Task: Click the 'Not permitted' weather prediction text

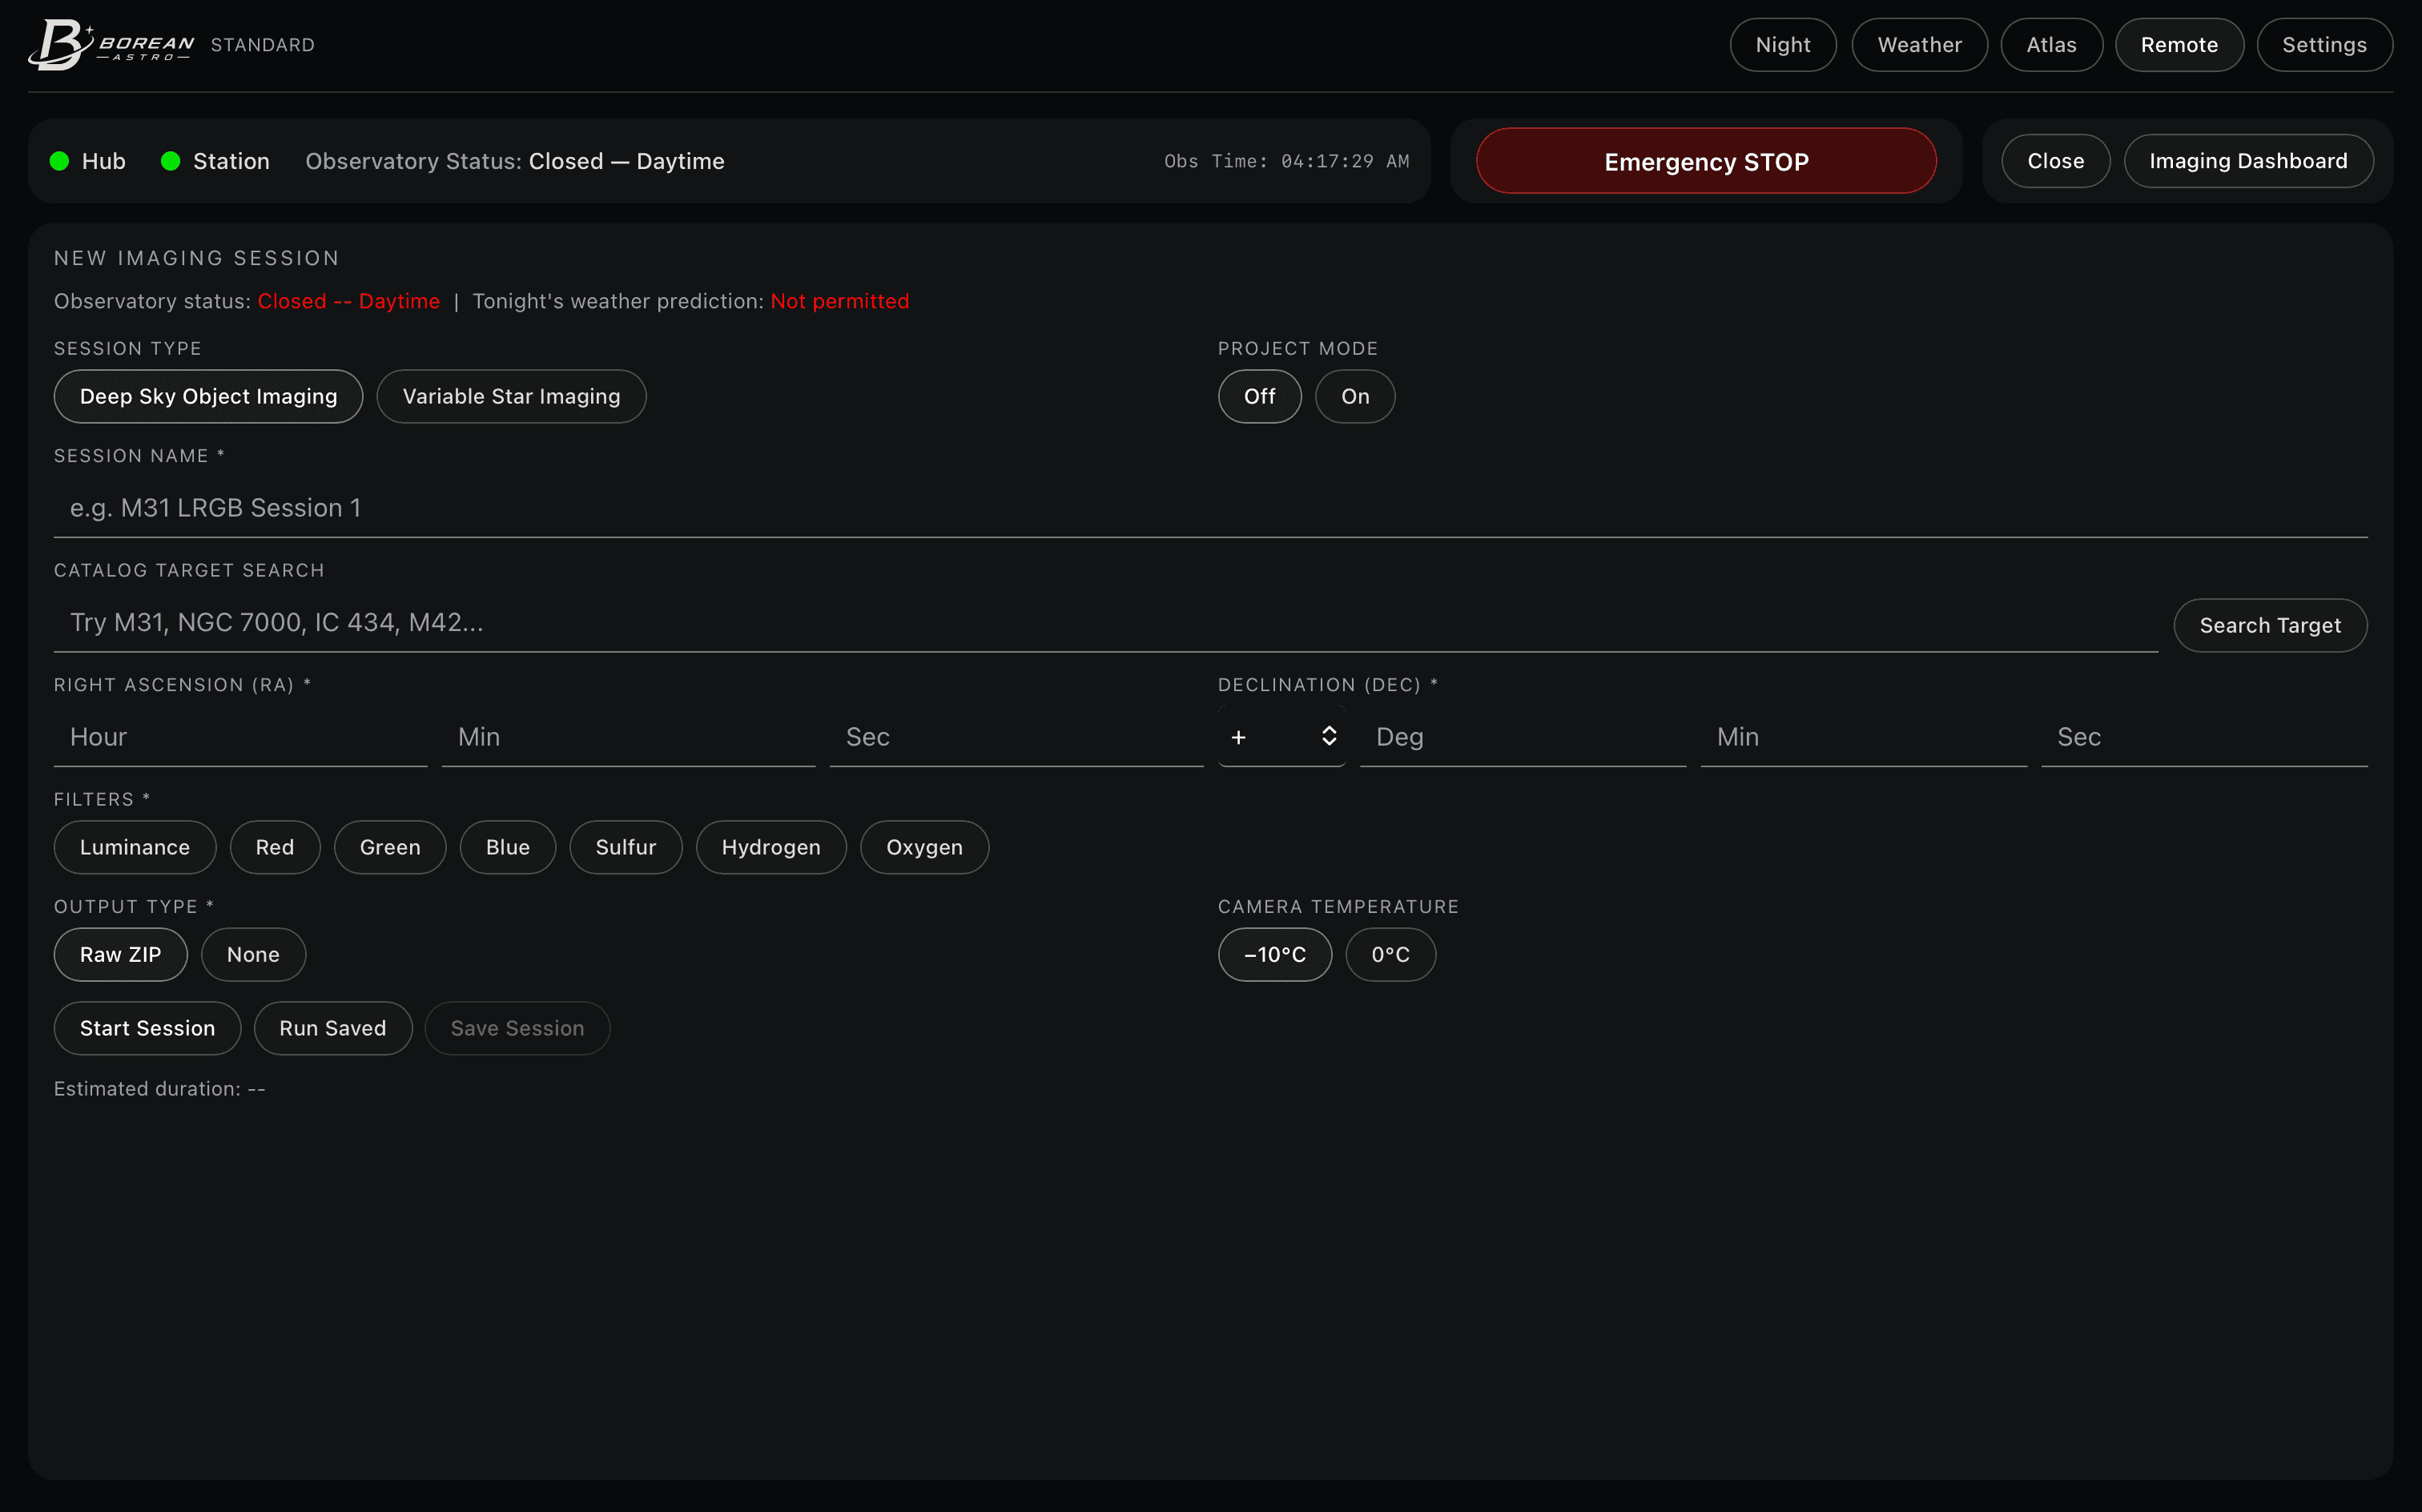Action: click(x=839, y=301)
